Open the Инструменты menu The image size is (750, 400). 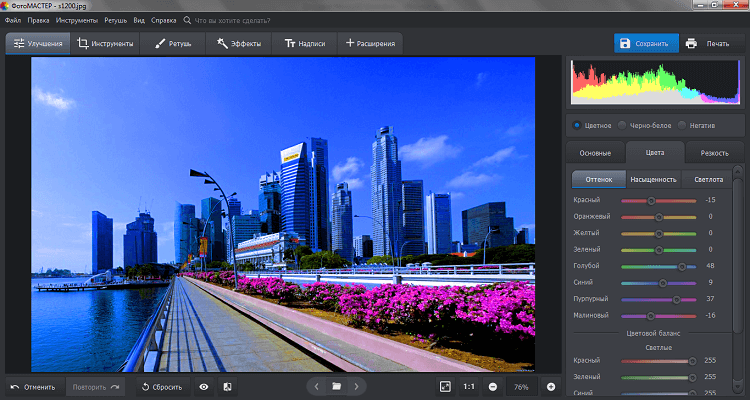(x=77, y=20)
